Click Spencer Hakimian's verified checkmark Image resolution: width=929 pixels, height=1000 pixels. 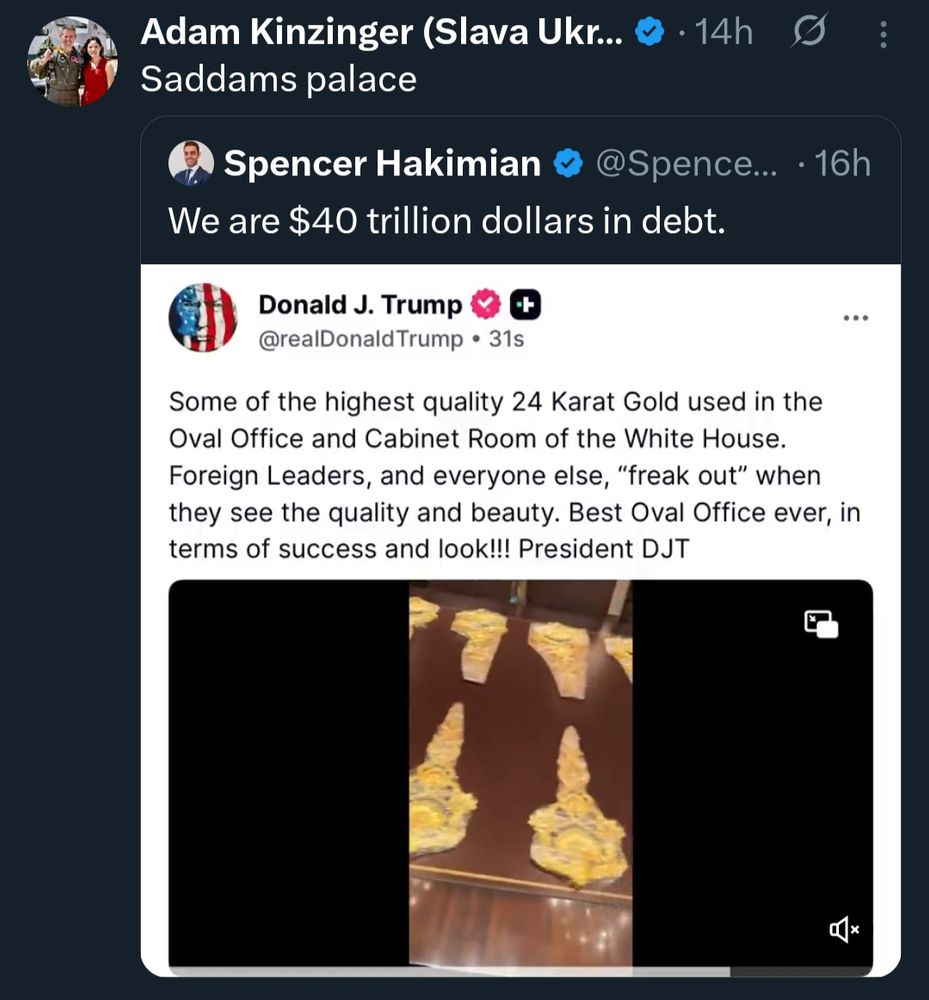567,164
